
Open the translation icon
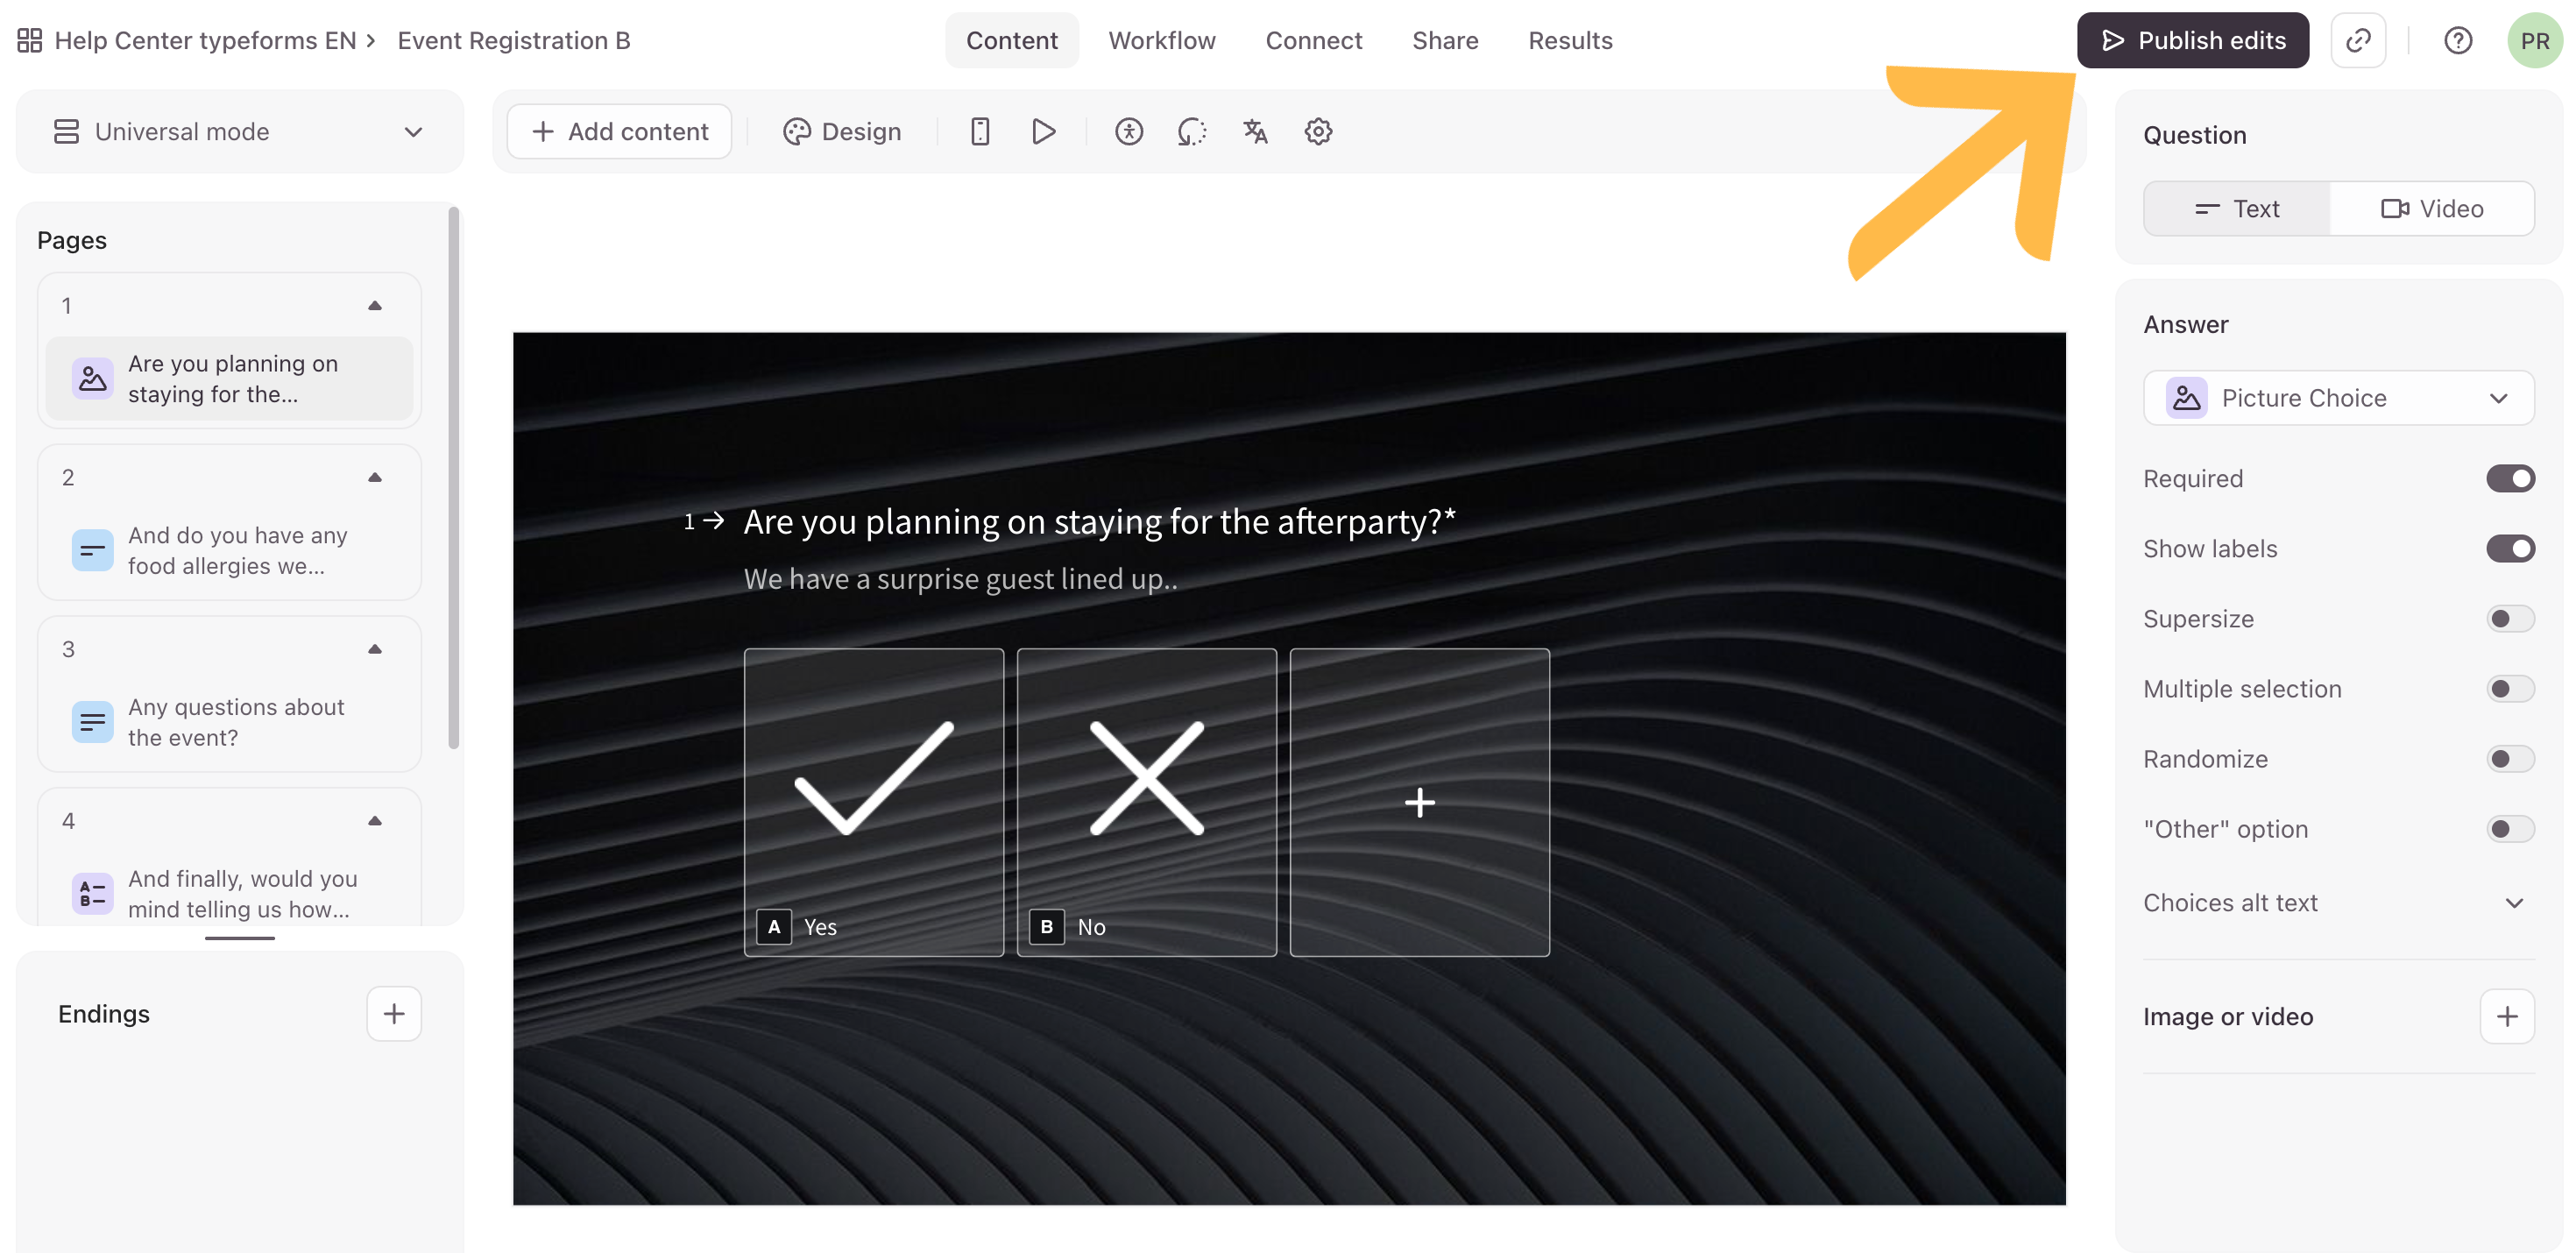point(1255,131)
